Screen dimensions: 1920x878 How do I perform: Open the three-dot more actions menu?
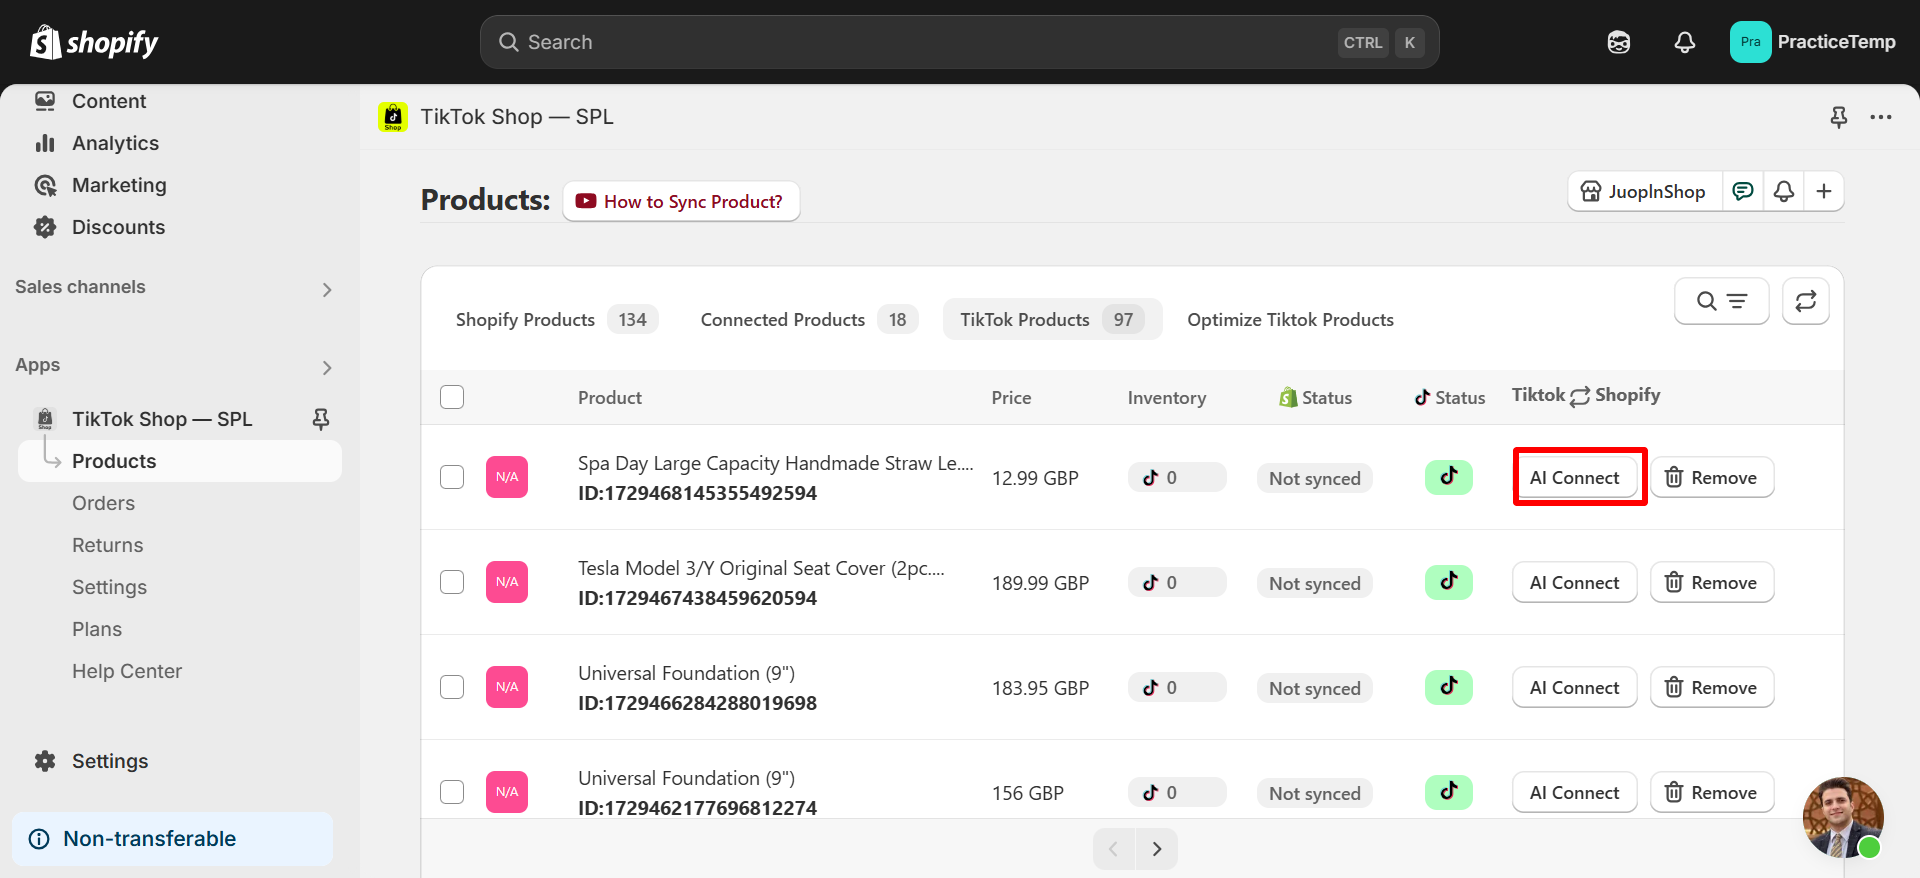pyautogui.click(x=1881, y=117)
